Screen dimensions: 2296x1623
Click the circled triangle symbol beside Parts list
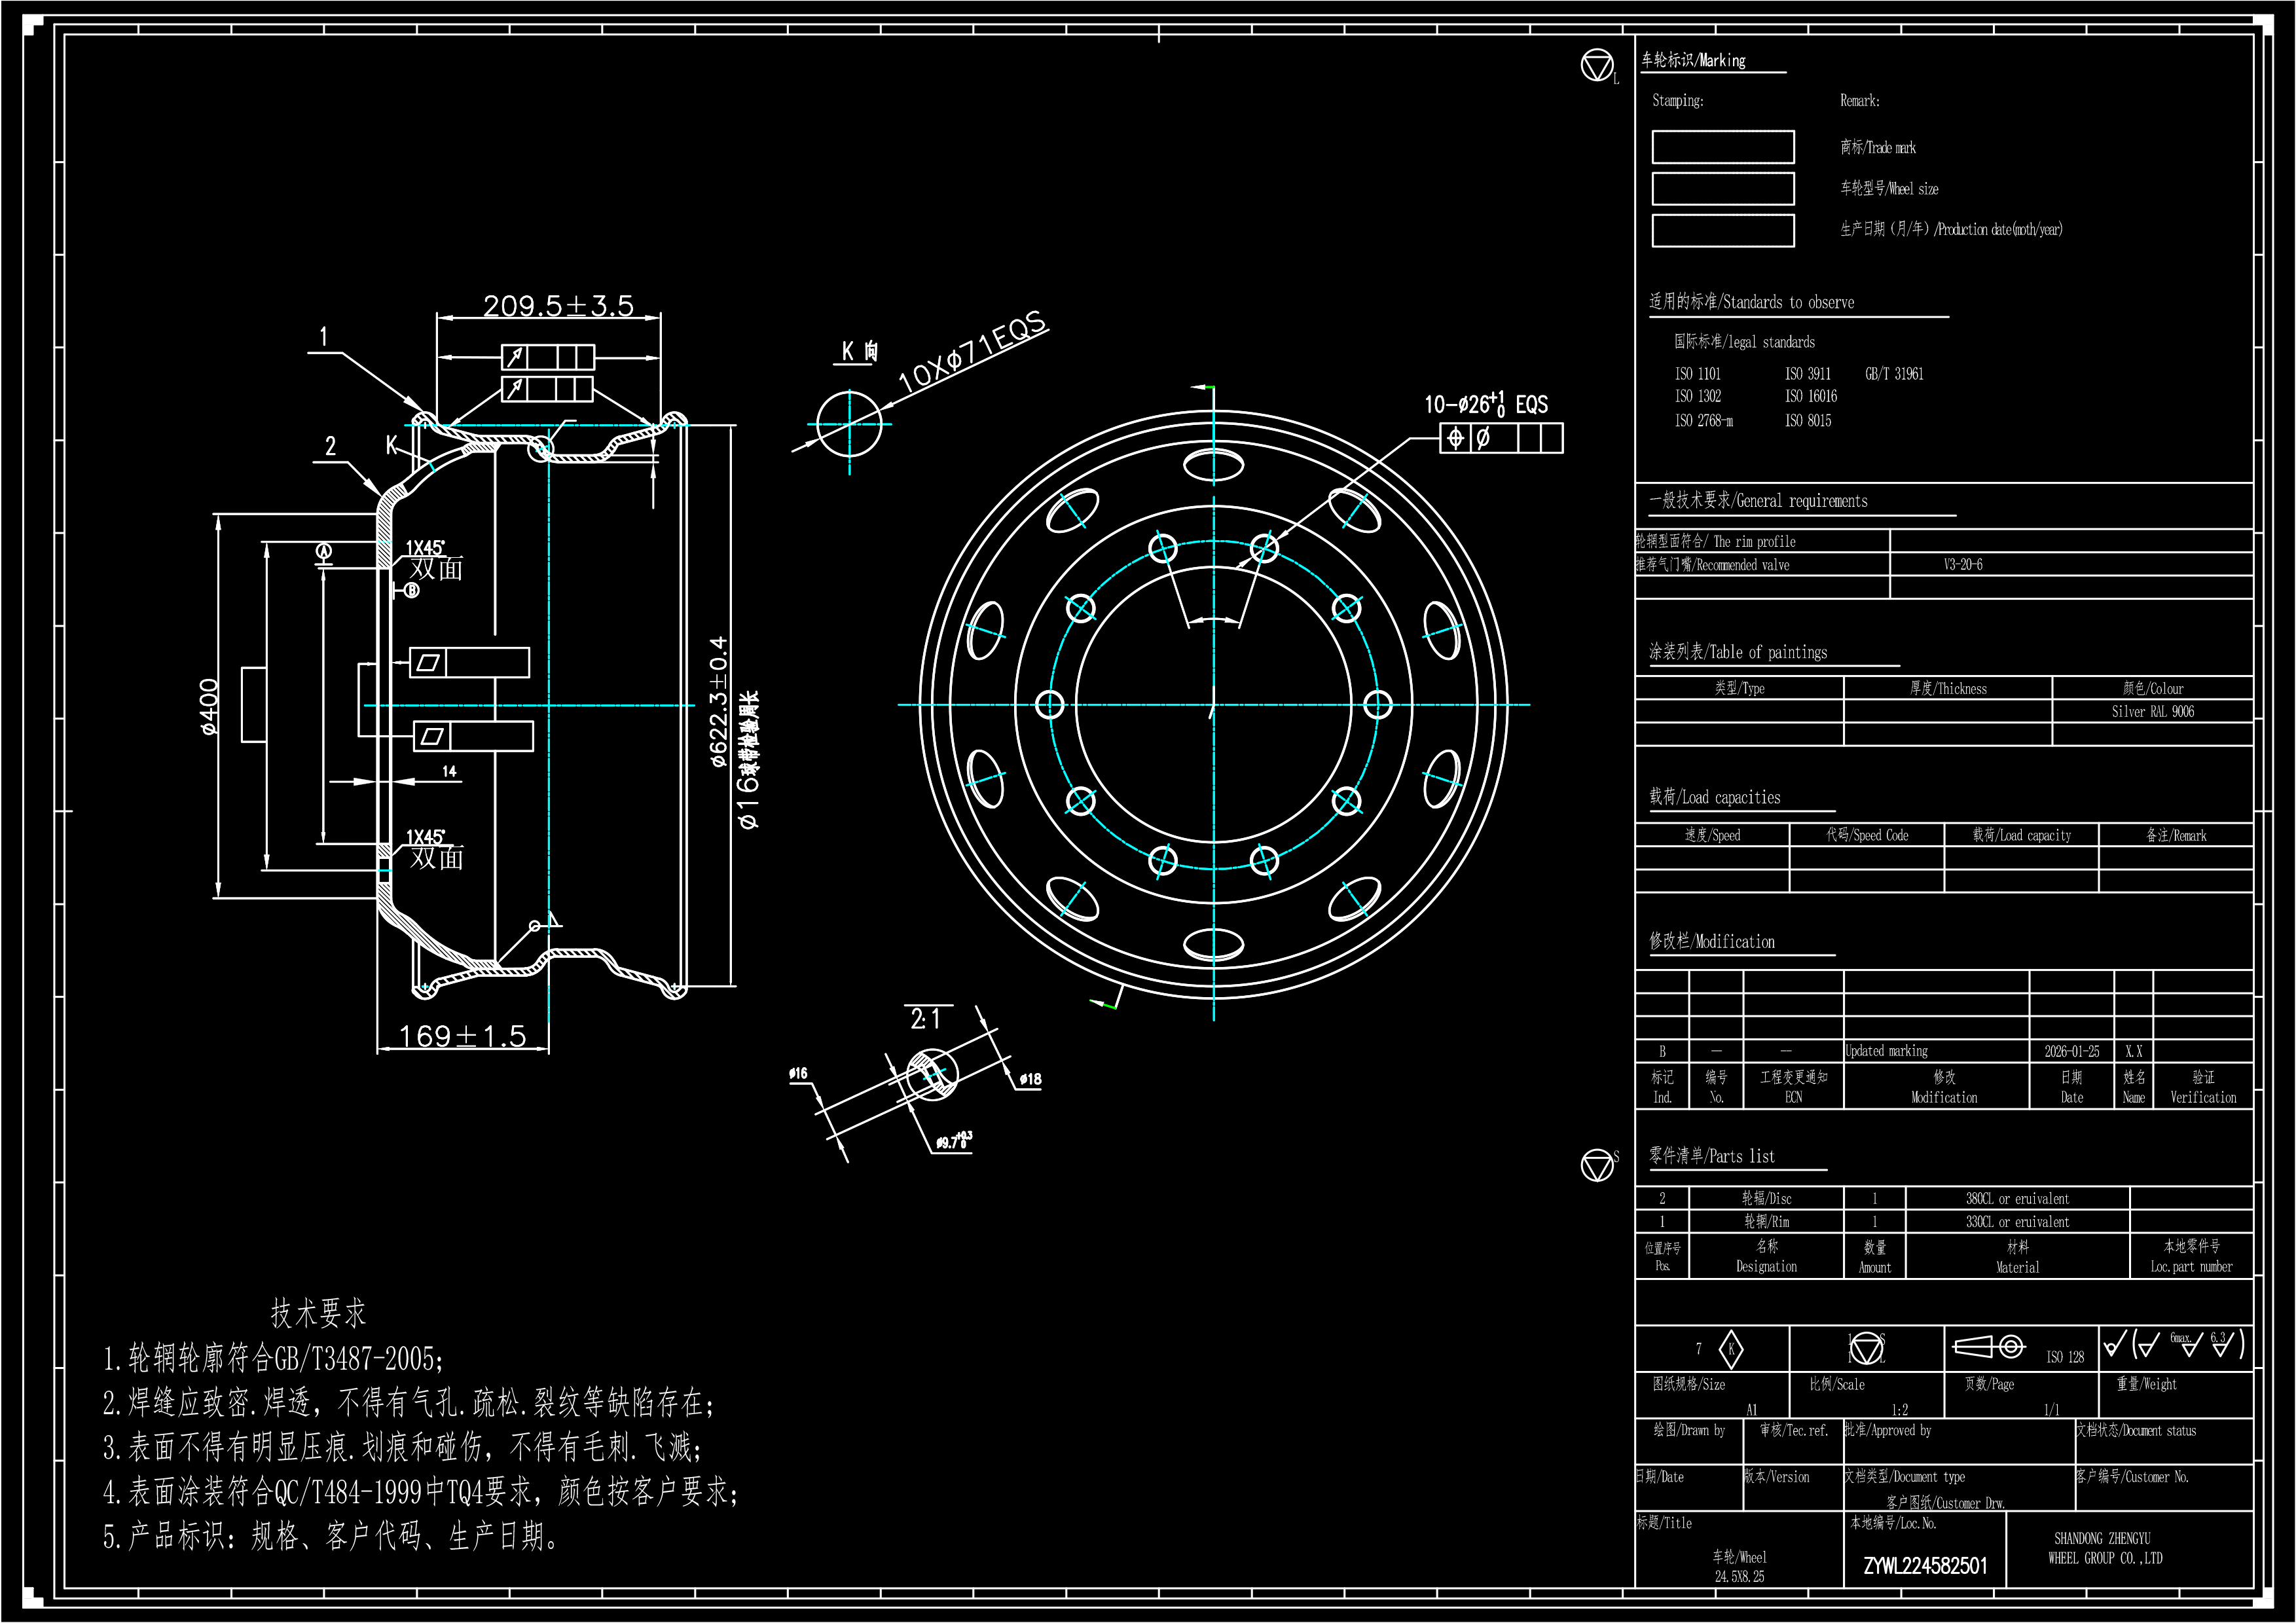pyautogui.click(x=1597, y=1165)
